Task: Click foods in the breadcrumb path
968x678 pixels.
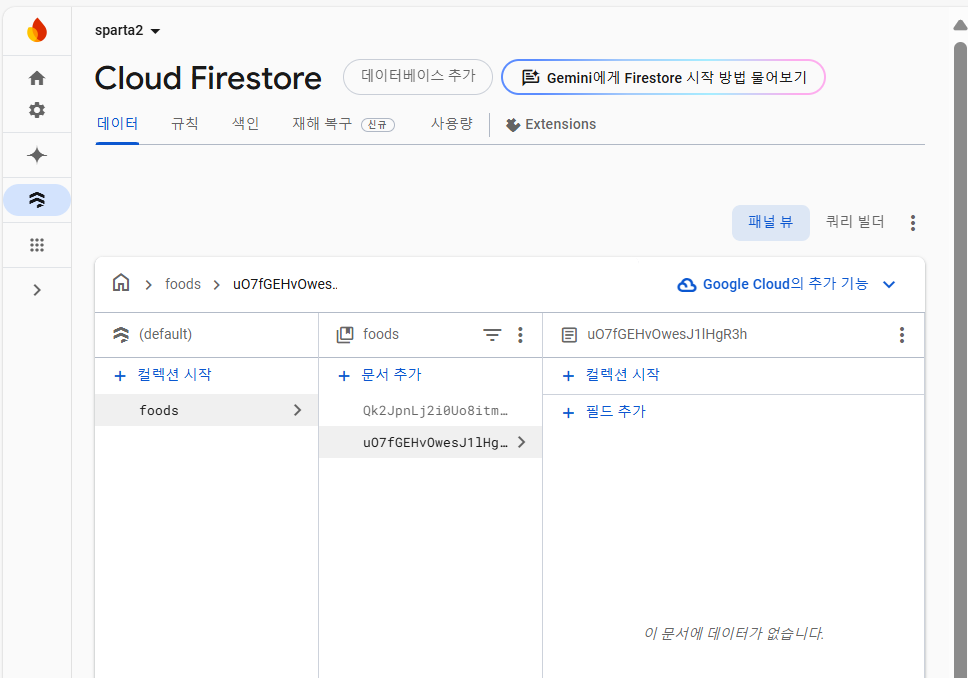Action: pyautogui.click(x=183, y=284)
